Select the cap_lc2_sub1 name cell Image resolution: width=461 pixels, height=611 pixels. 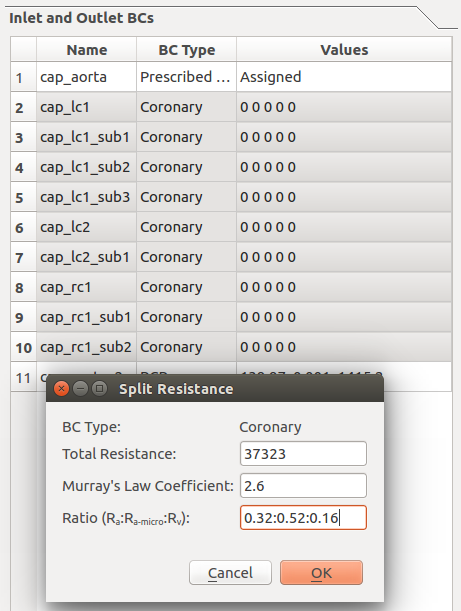pyautogui.click(x=87, y=257)
